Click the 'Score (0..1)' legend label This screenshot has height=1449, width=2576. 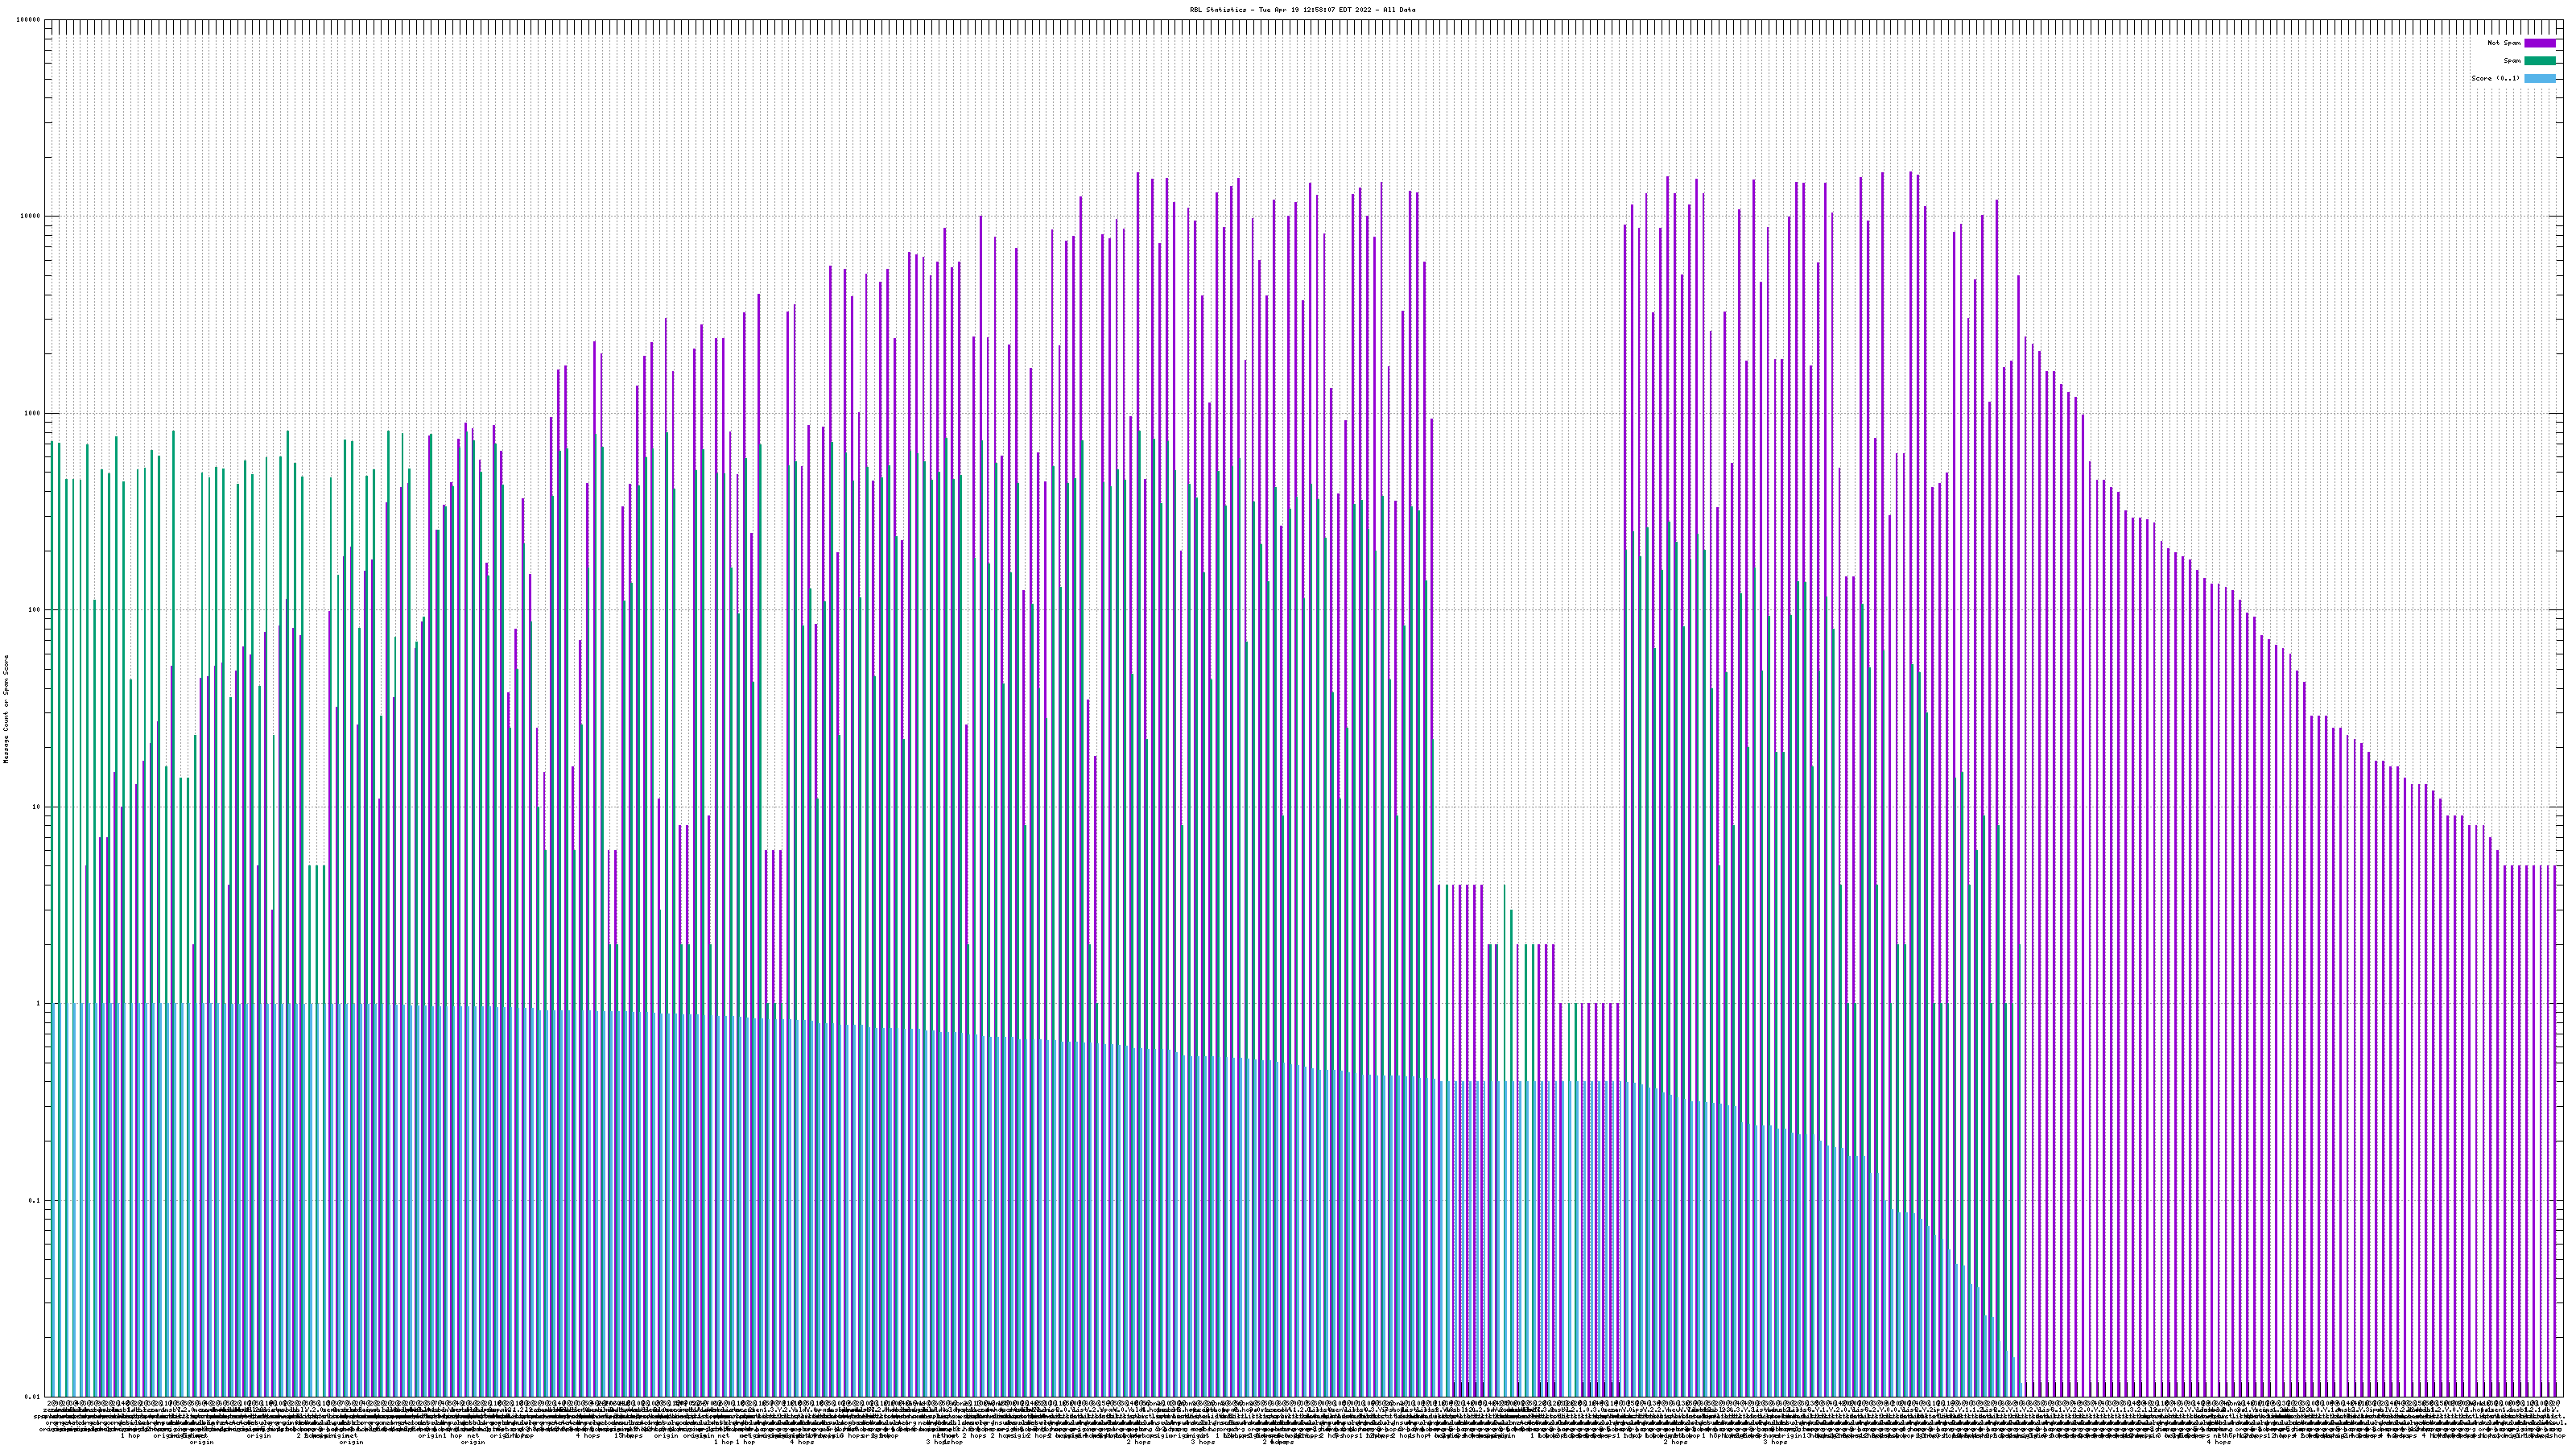tap(2495, 78)
